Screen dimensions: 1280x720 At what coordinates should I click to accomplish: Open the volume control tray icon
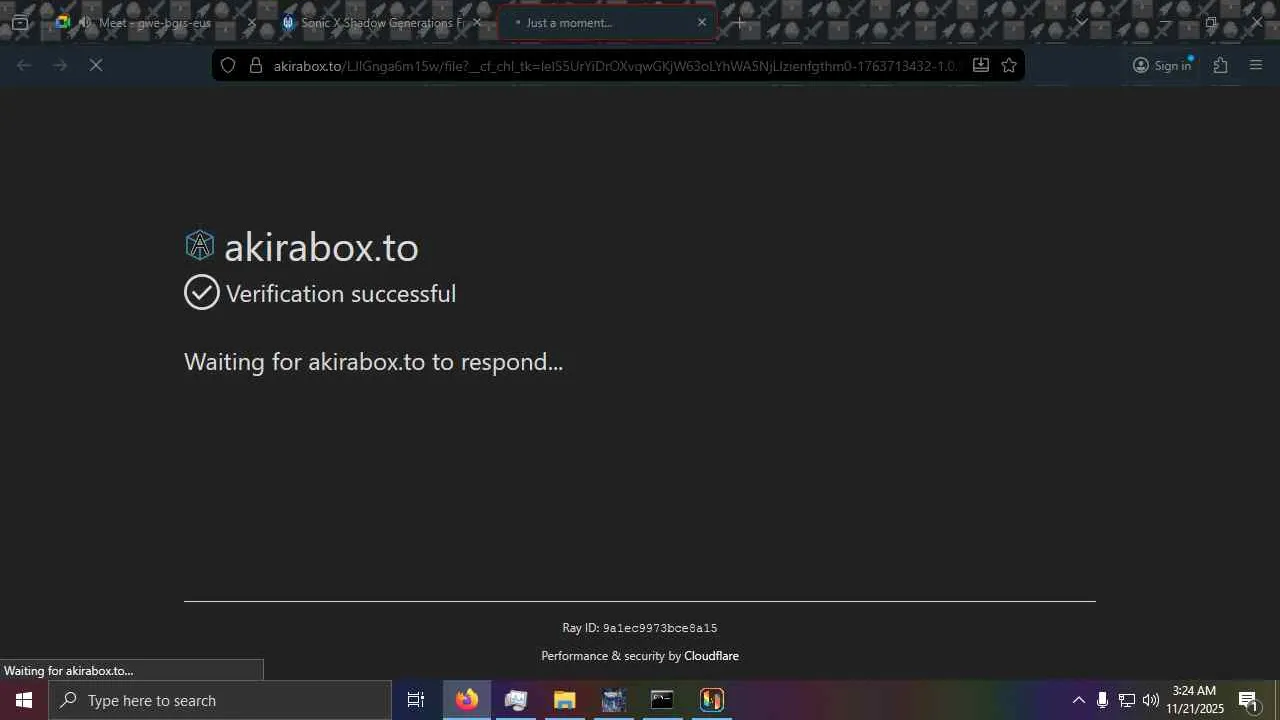(x=1151, y=700)
